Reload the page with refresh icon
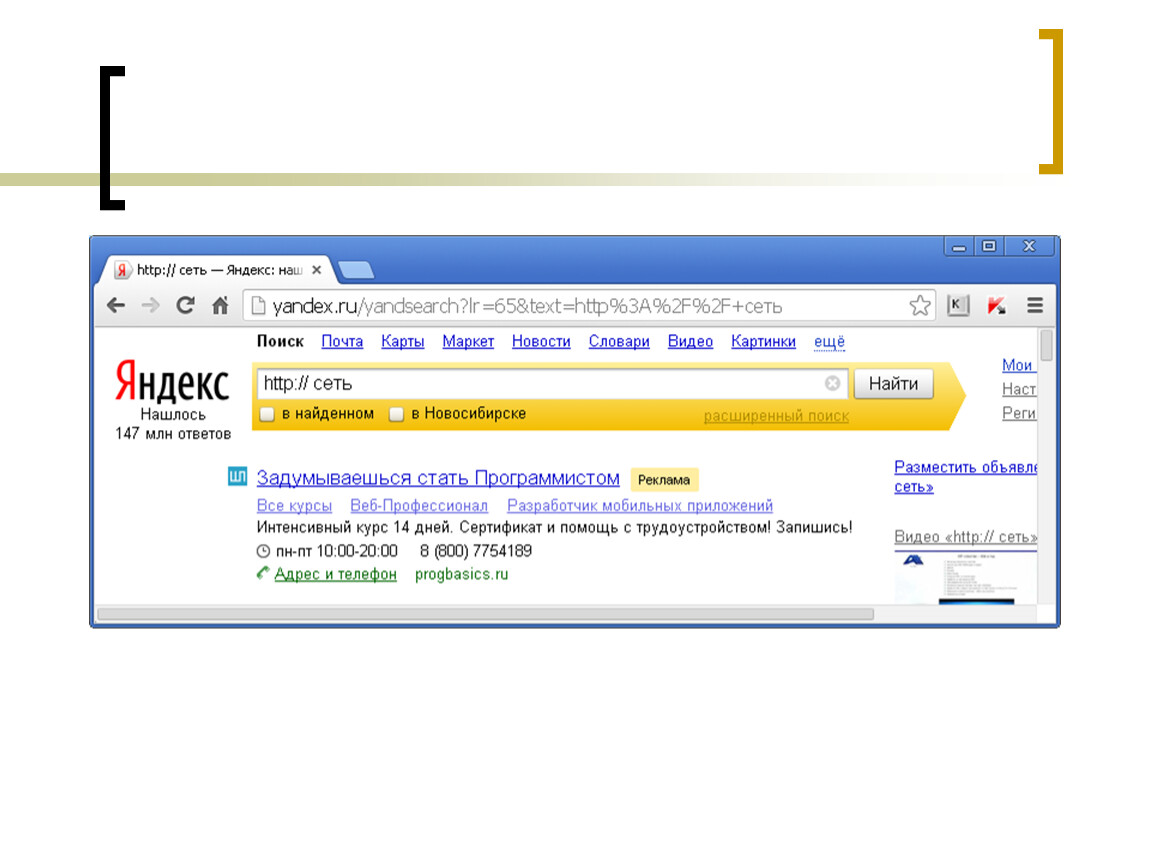1150x864 pixels. [185, 306]
